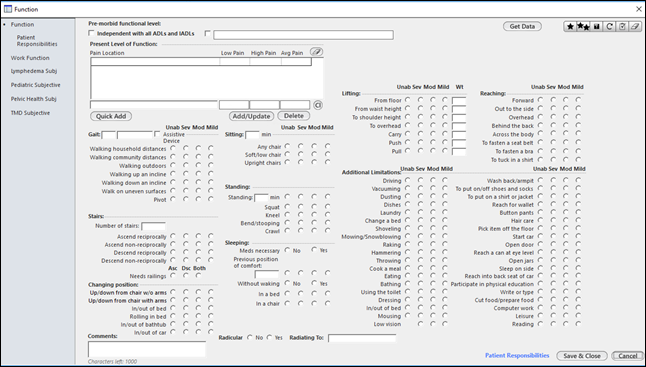Click the Standing minutes field
The image size is (646, 367).
261,198
